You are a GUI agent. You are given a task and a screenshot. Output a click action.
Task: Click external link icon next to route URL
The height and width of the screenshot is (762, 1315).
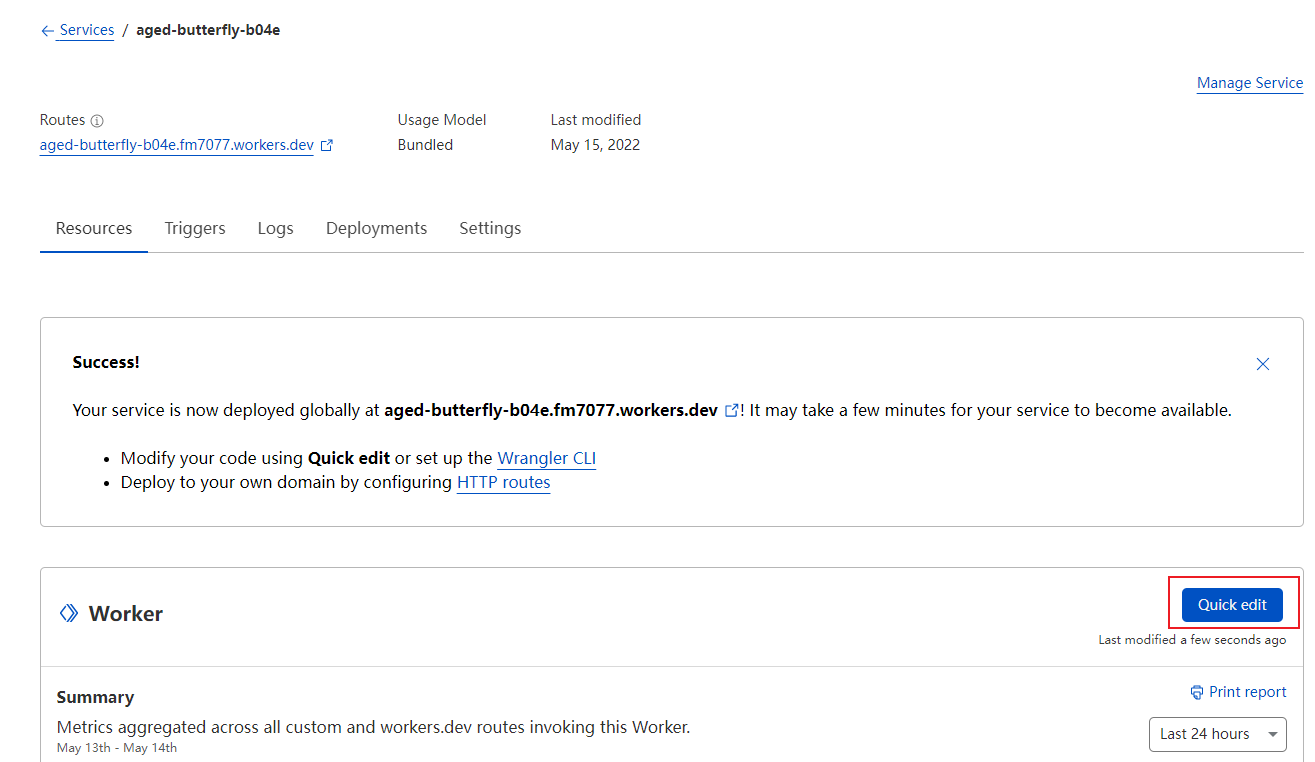pos(326,145)
